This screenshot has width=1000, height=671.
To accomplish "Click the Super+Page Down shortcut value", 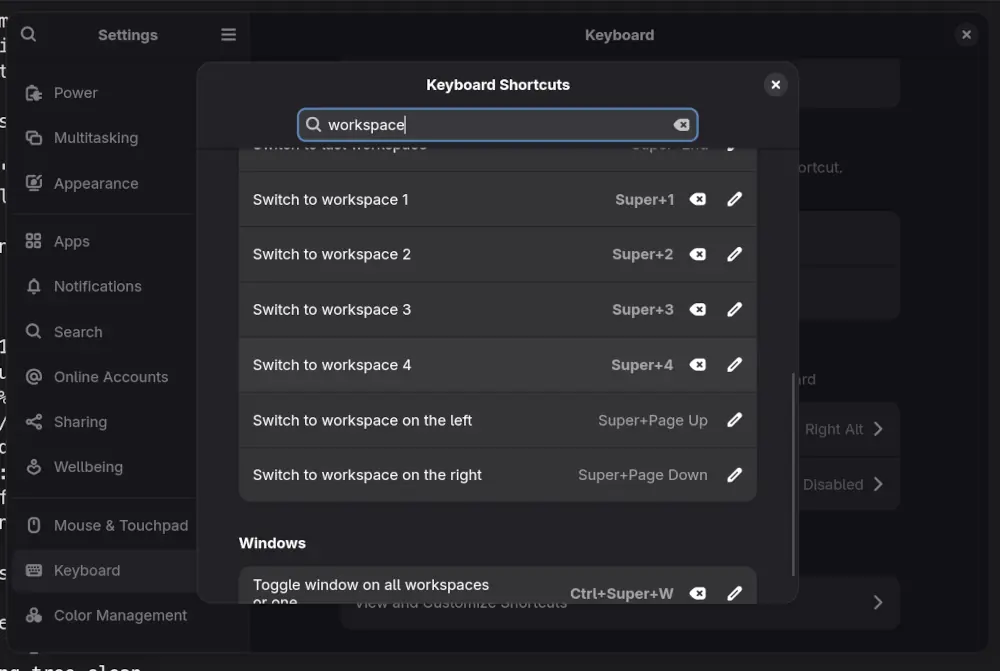I will coord(642,475).
